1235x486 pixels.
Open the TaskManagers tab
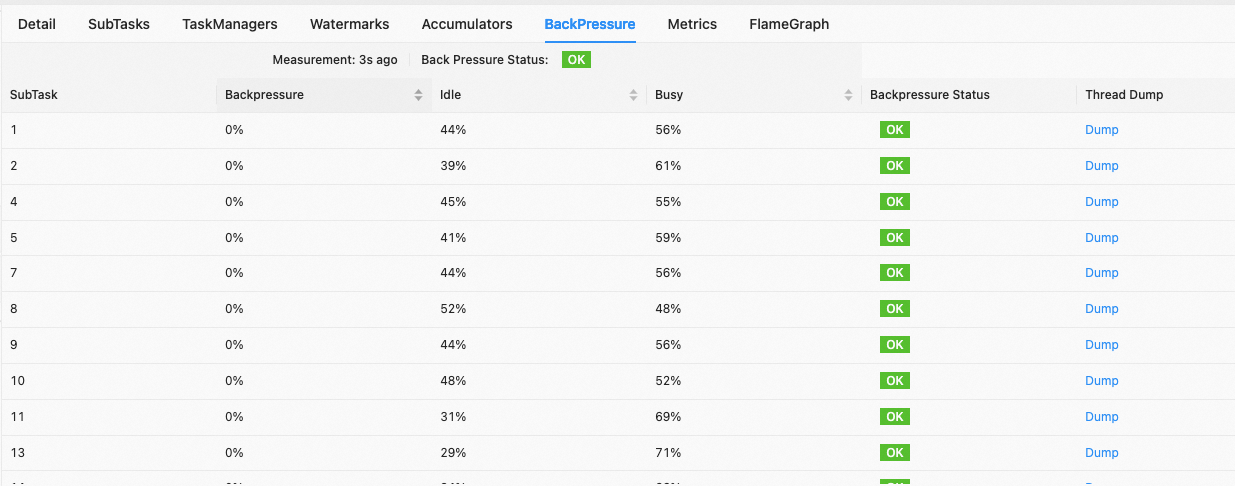pyautogui.click(x=230, y=24)
